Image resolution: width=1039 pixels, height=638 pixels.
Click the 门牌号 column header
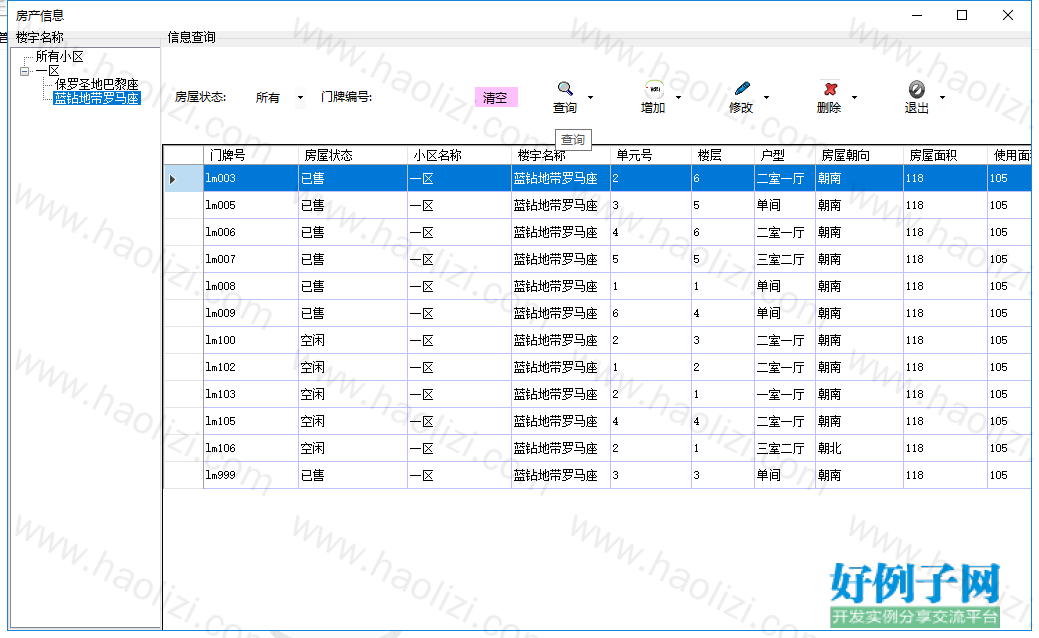pos(250,155)
